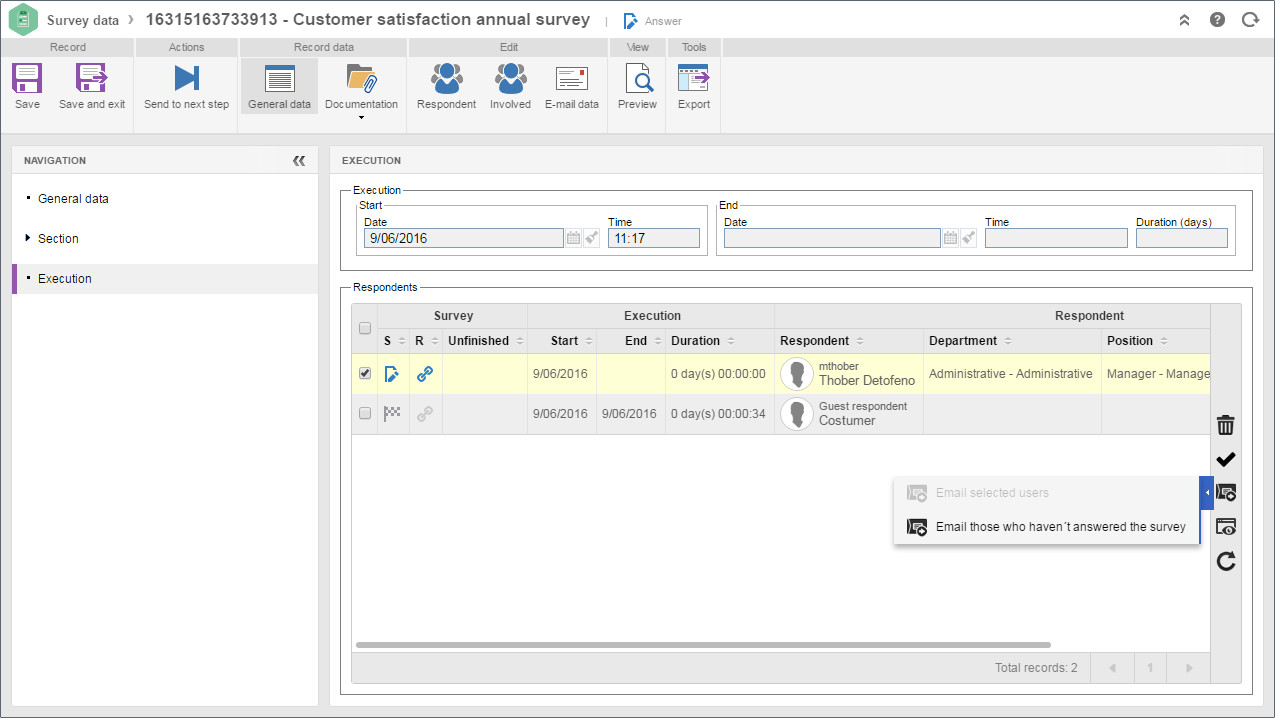Open the help question mark icon

click(1217, 19)
